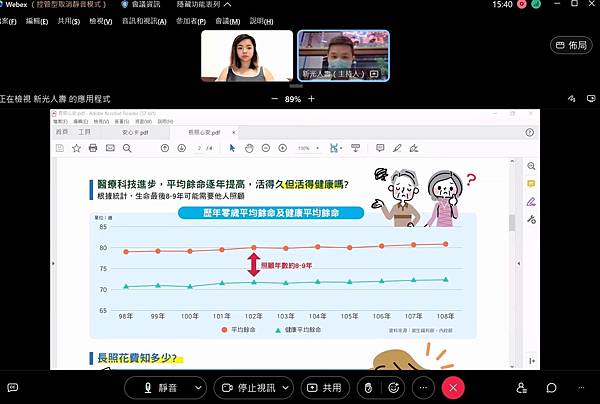The height and width of the screenshot is (404, 600).
Task: Open the Acrobat zoom percentage dropdown
Action: tap(318, 148)
